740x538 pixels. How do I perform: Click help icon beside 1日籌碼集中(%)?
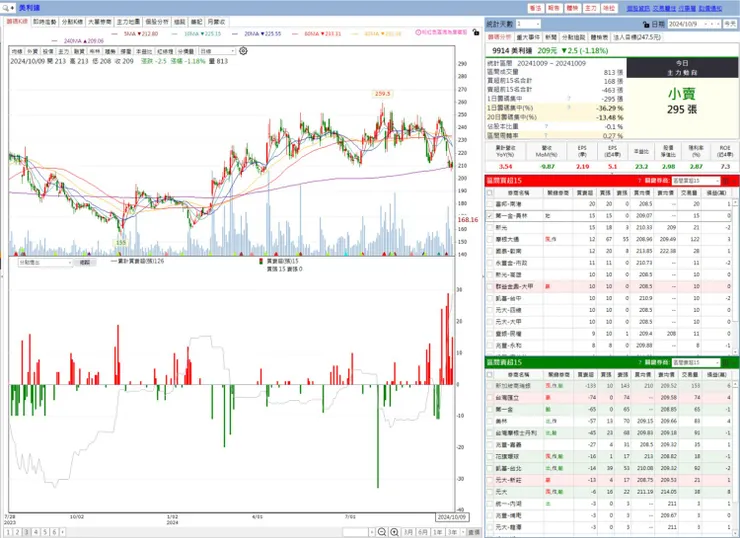(x=569, y=108)
